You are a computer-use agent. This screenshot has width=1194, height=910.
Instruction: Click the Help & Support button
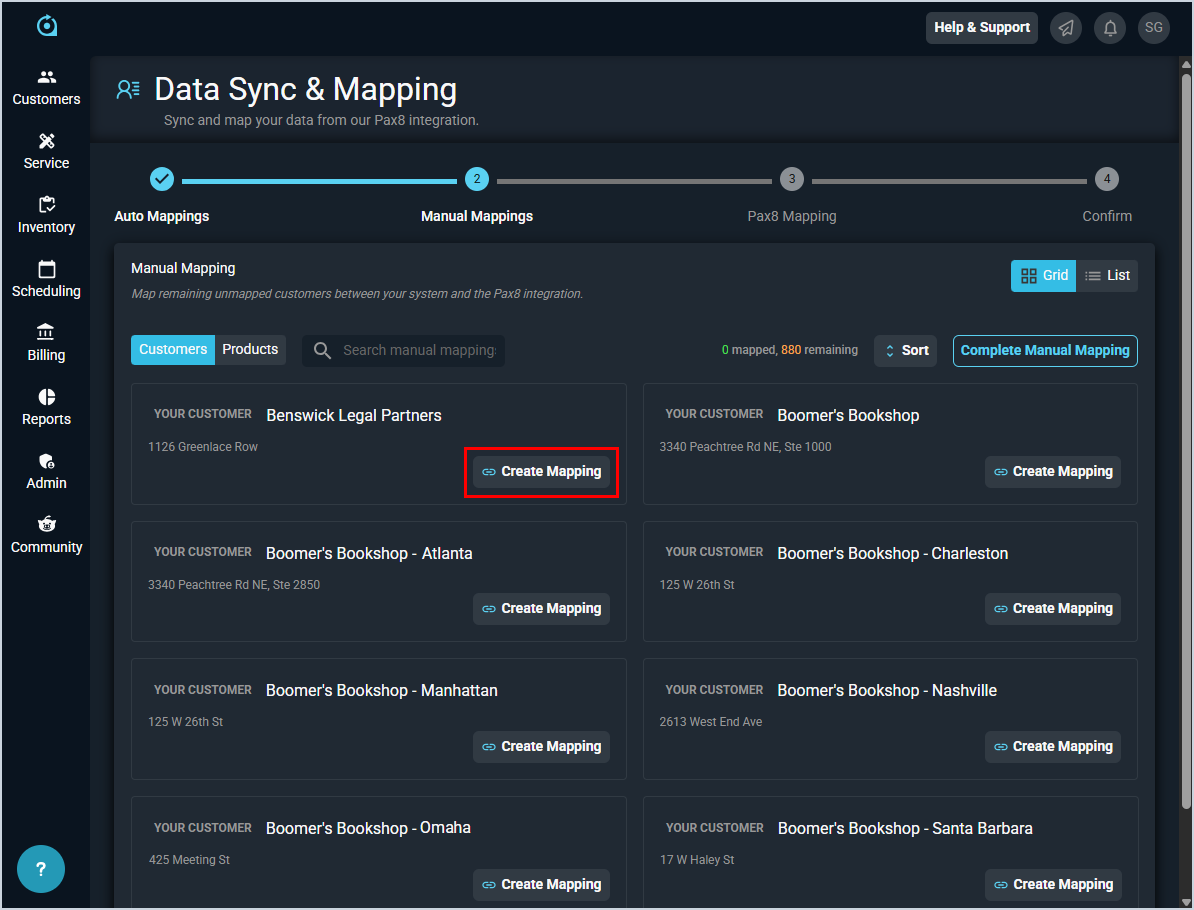pos(981,28)
